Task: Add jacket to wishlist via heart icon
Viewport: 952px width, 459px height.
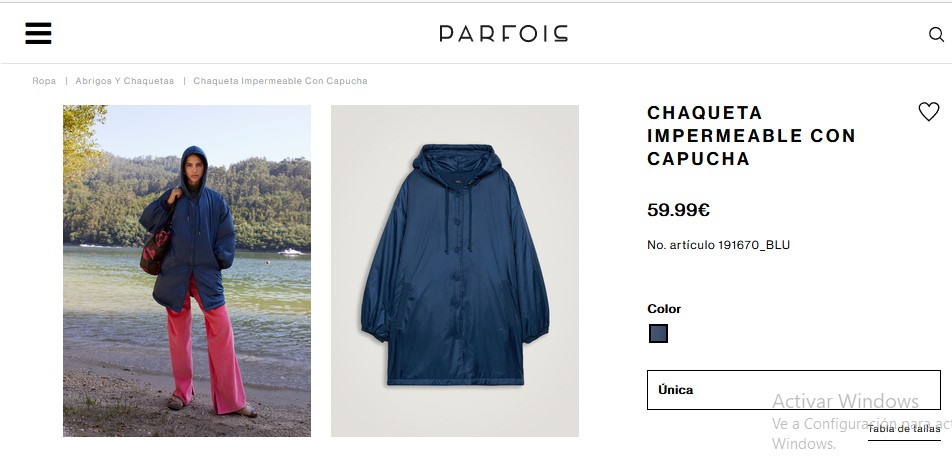Action: (928, 112)
